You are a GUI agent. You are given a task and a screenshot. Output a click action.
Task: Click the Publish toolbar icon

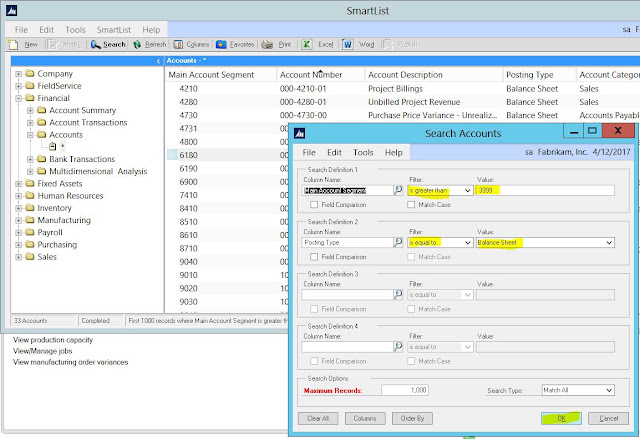point(388,44)
